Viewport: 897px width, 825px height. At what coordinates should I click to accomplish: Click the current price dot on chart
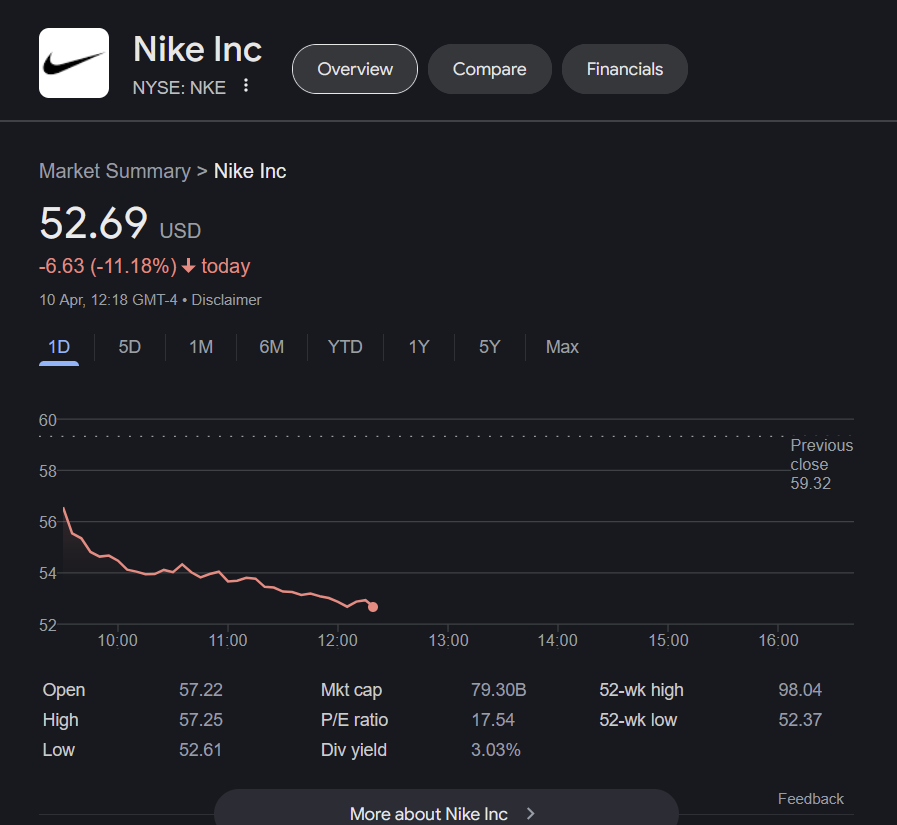[x=373, y=607]
